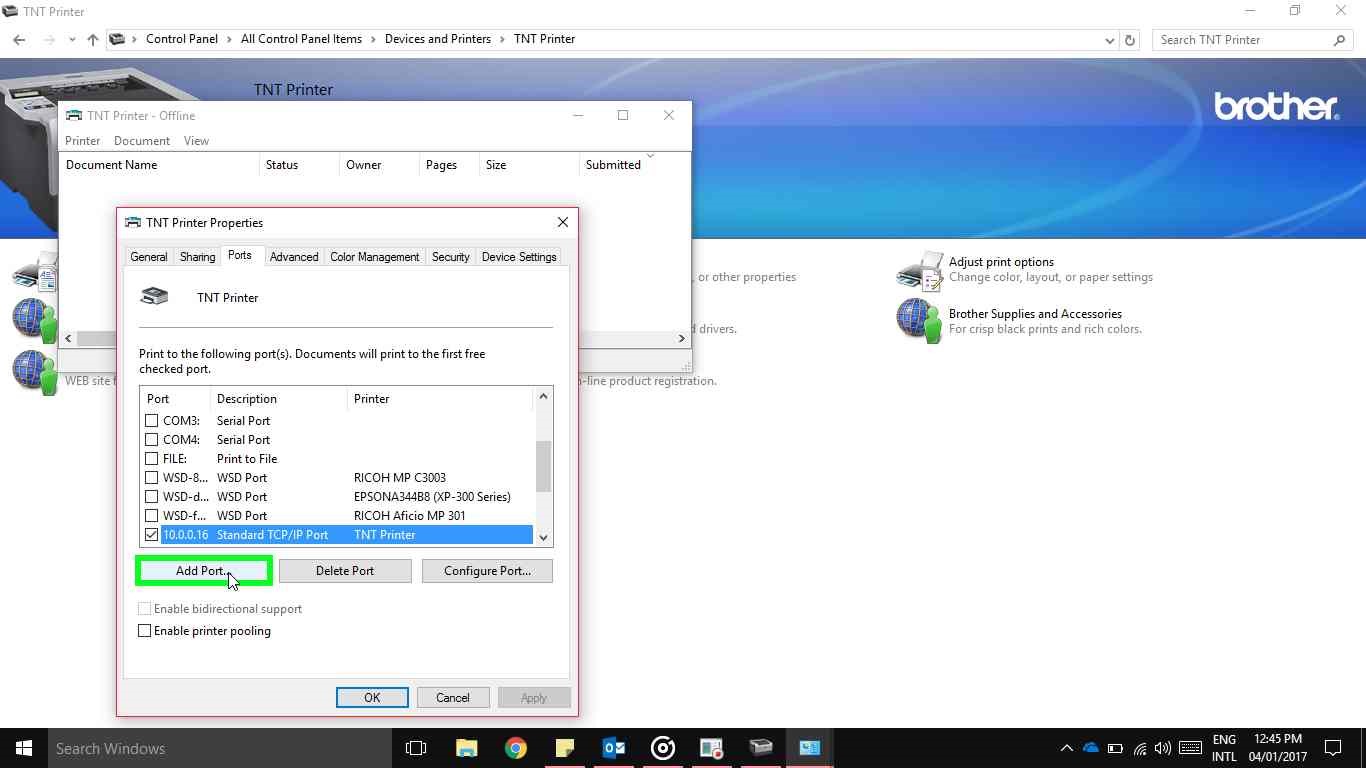Click Control Panel in the breadcrumb

click(182, 39)
